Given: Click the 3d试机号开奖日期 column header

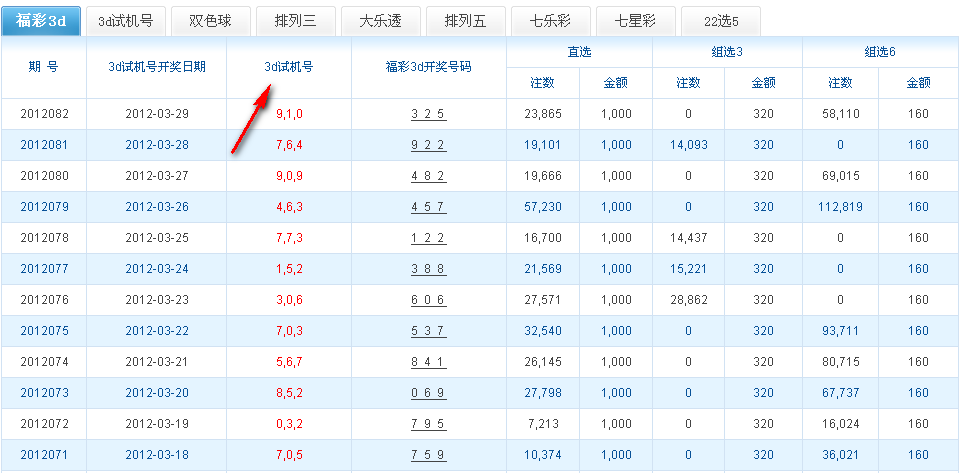Looking at the screenshot, I should (157, 67).
